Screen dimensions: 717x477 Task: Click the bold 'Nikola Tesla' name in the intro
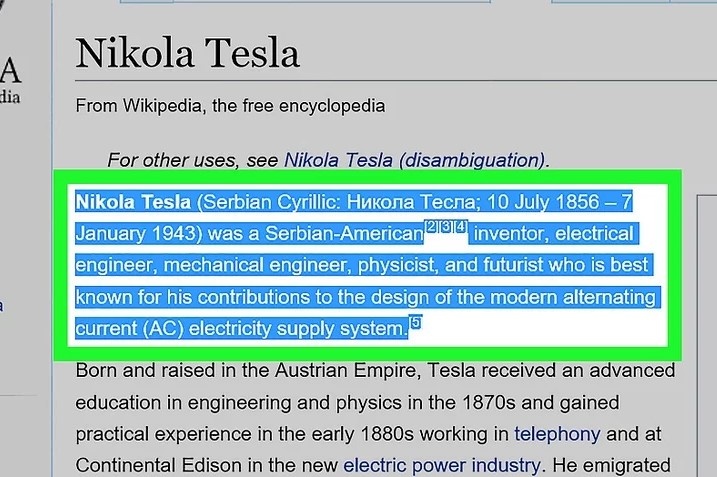pos(132,202)
